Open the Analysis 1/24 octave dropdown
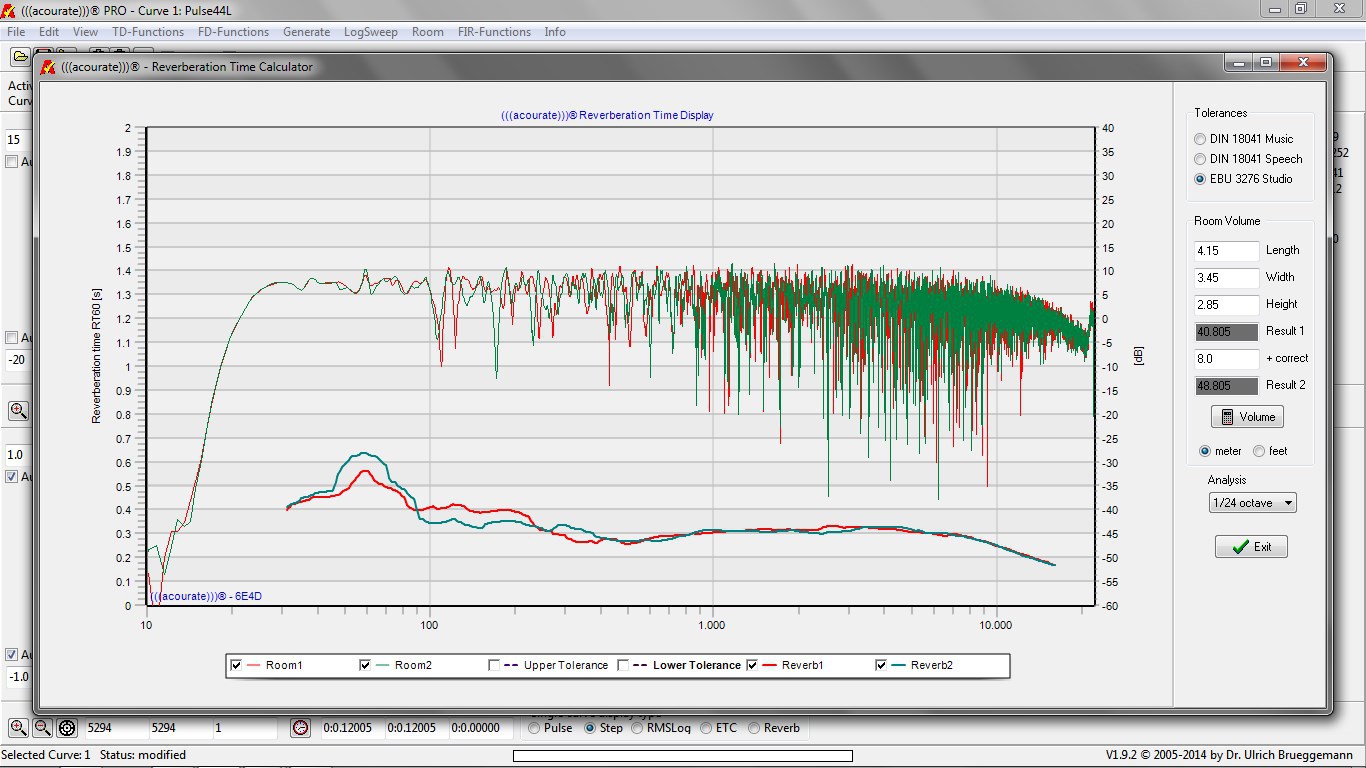Viewport: 1366px width, 768px height. (x=1252, y=503)
